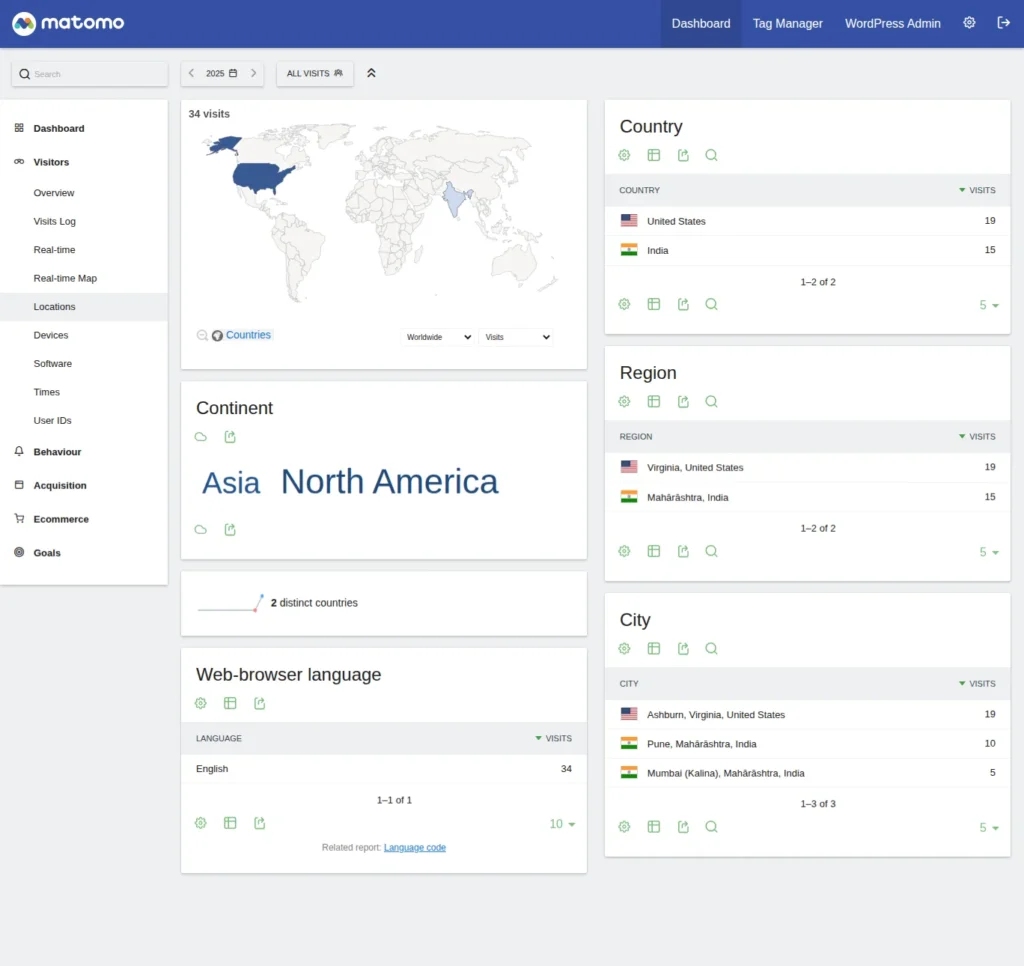Open the Tag Manager menu item
Viewport: 1024px width, 966px height.
tap(787, 23)
